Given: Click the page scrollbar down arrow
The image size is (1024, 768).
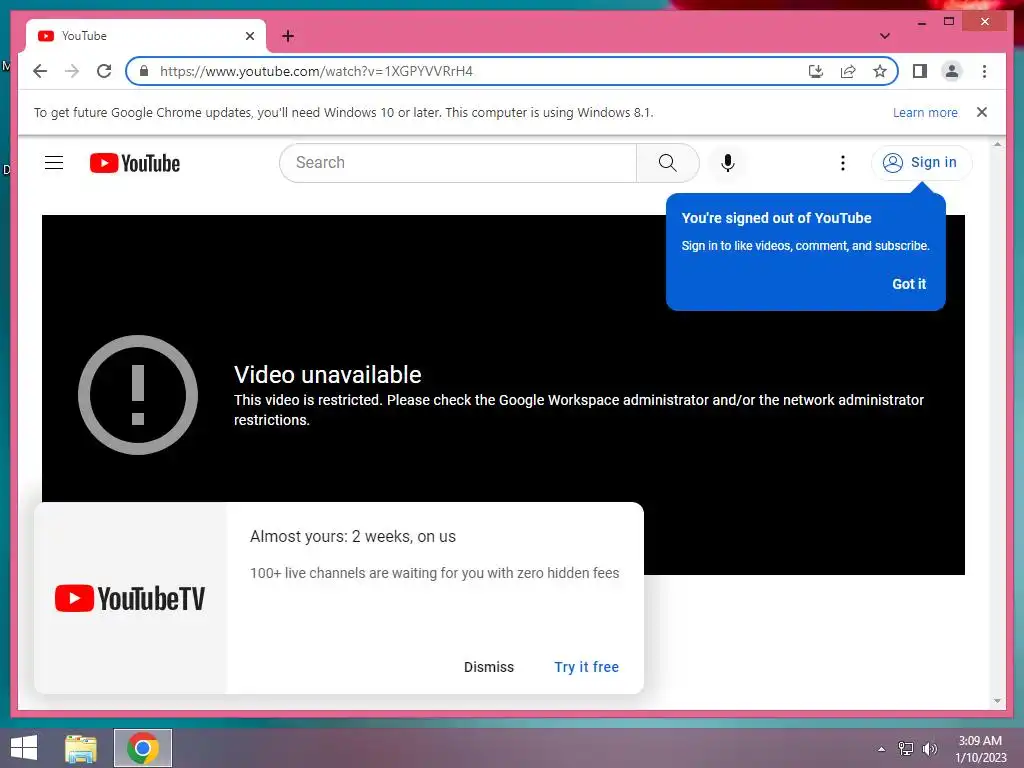Looking at the screenshot, I should point(997,701).
